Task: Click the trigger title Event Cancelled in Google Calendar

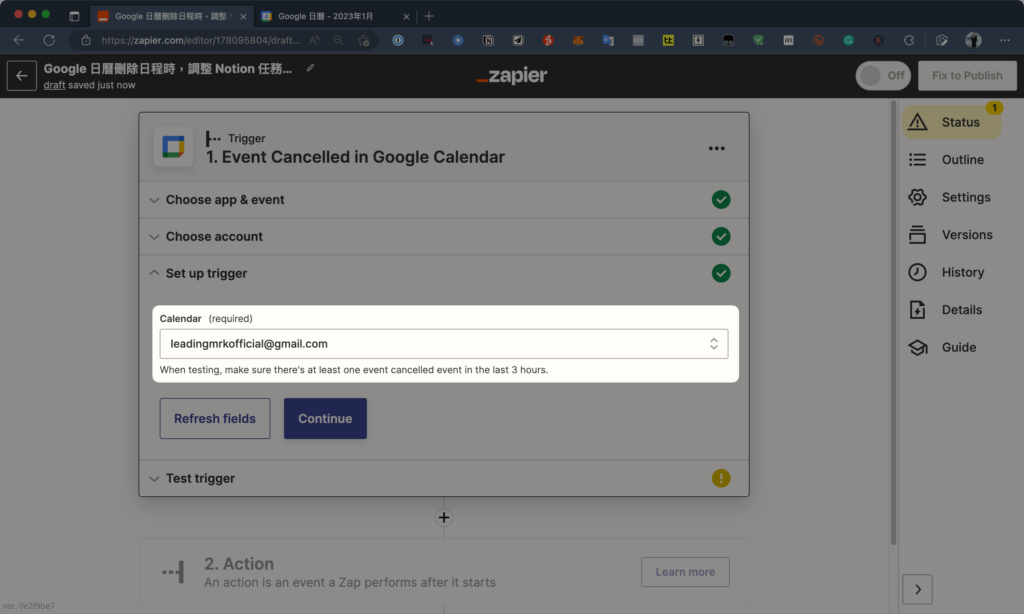Action: point(355,157)
